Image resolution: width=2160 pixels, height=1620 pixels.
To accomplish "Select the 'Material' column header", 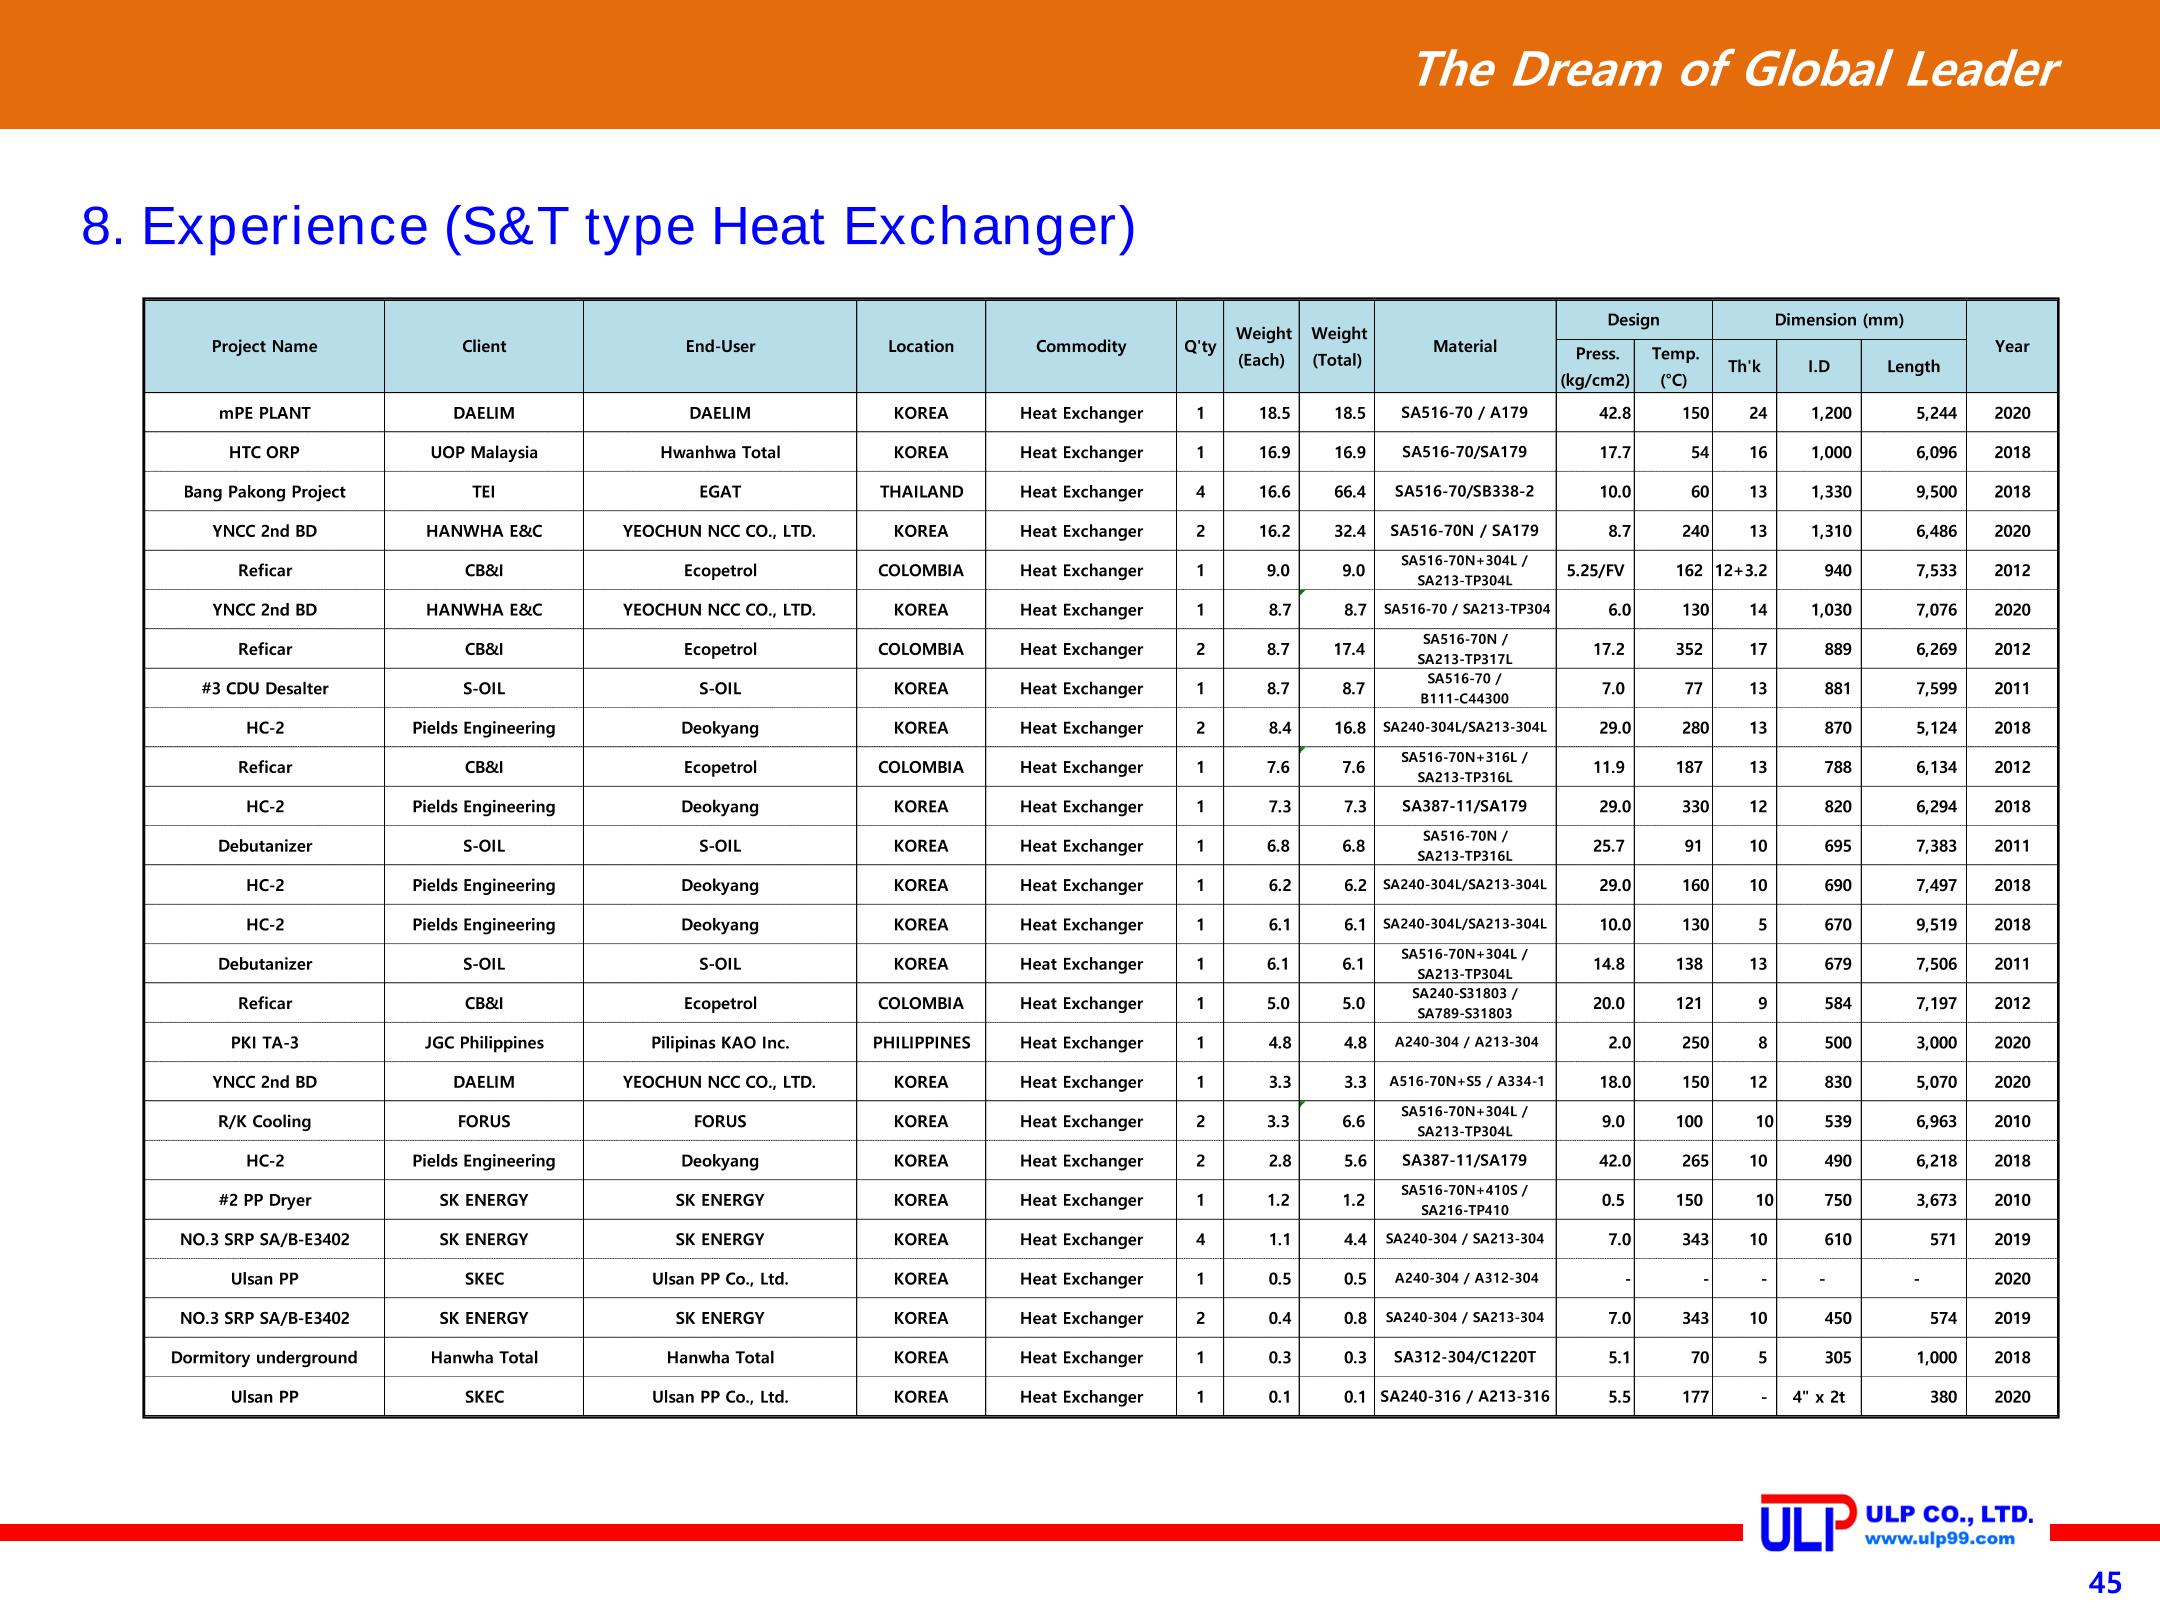I will 1465,346.
